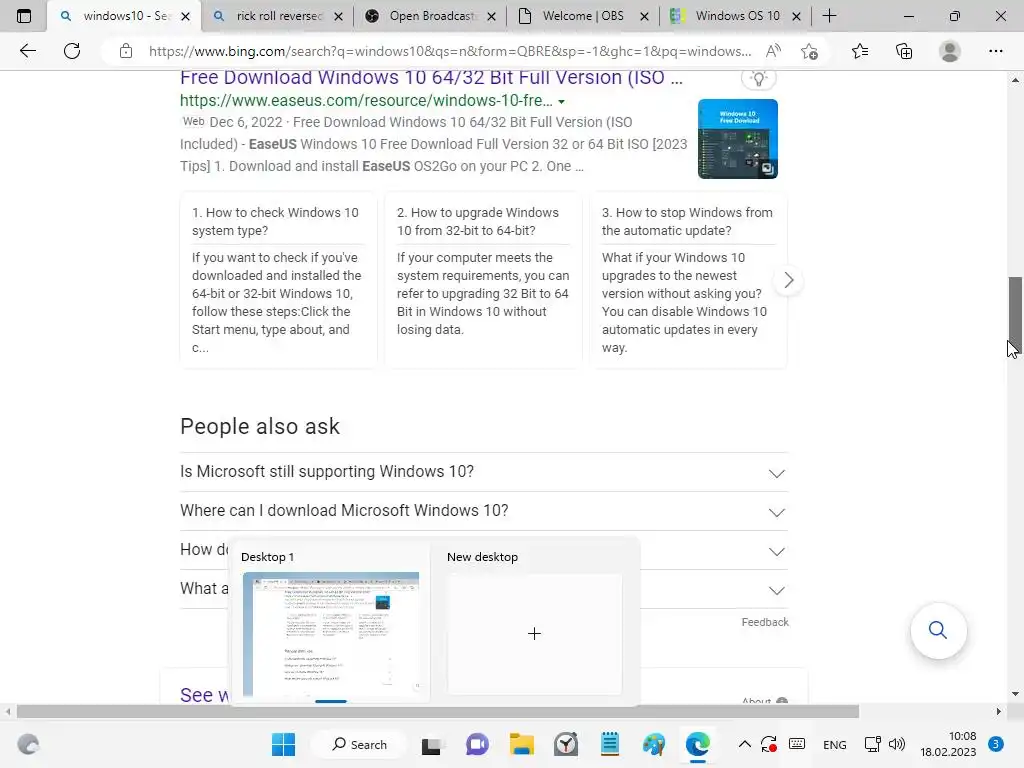Open 'How to upgrade Windows 10 from 32-bit' card
Viewport: 1024px width, 768px height.
point(483,281)
